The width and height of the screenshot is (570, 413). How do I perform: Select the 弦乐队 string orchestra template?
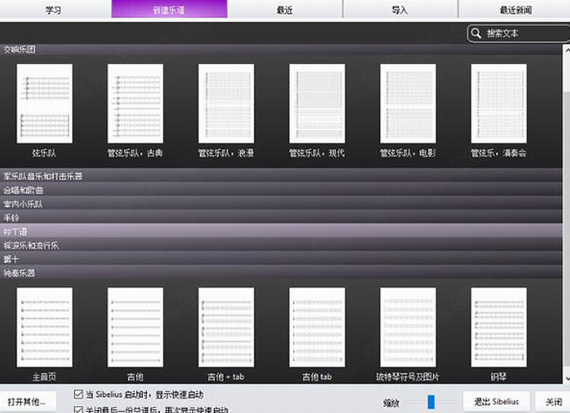[x=44, y=104]
